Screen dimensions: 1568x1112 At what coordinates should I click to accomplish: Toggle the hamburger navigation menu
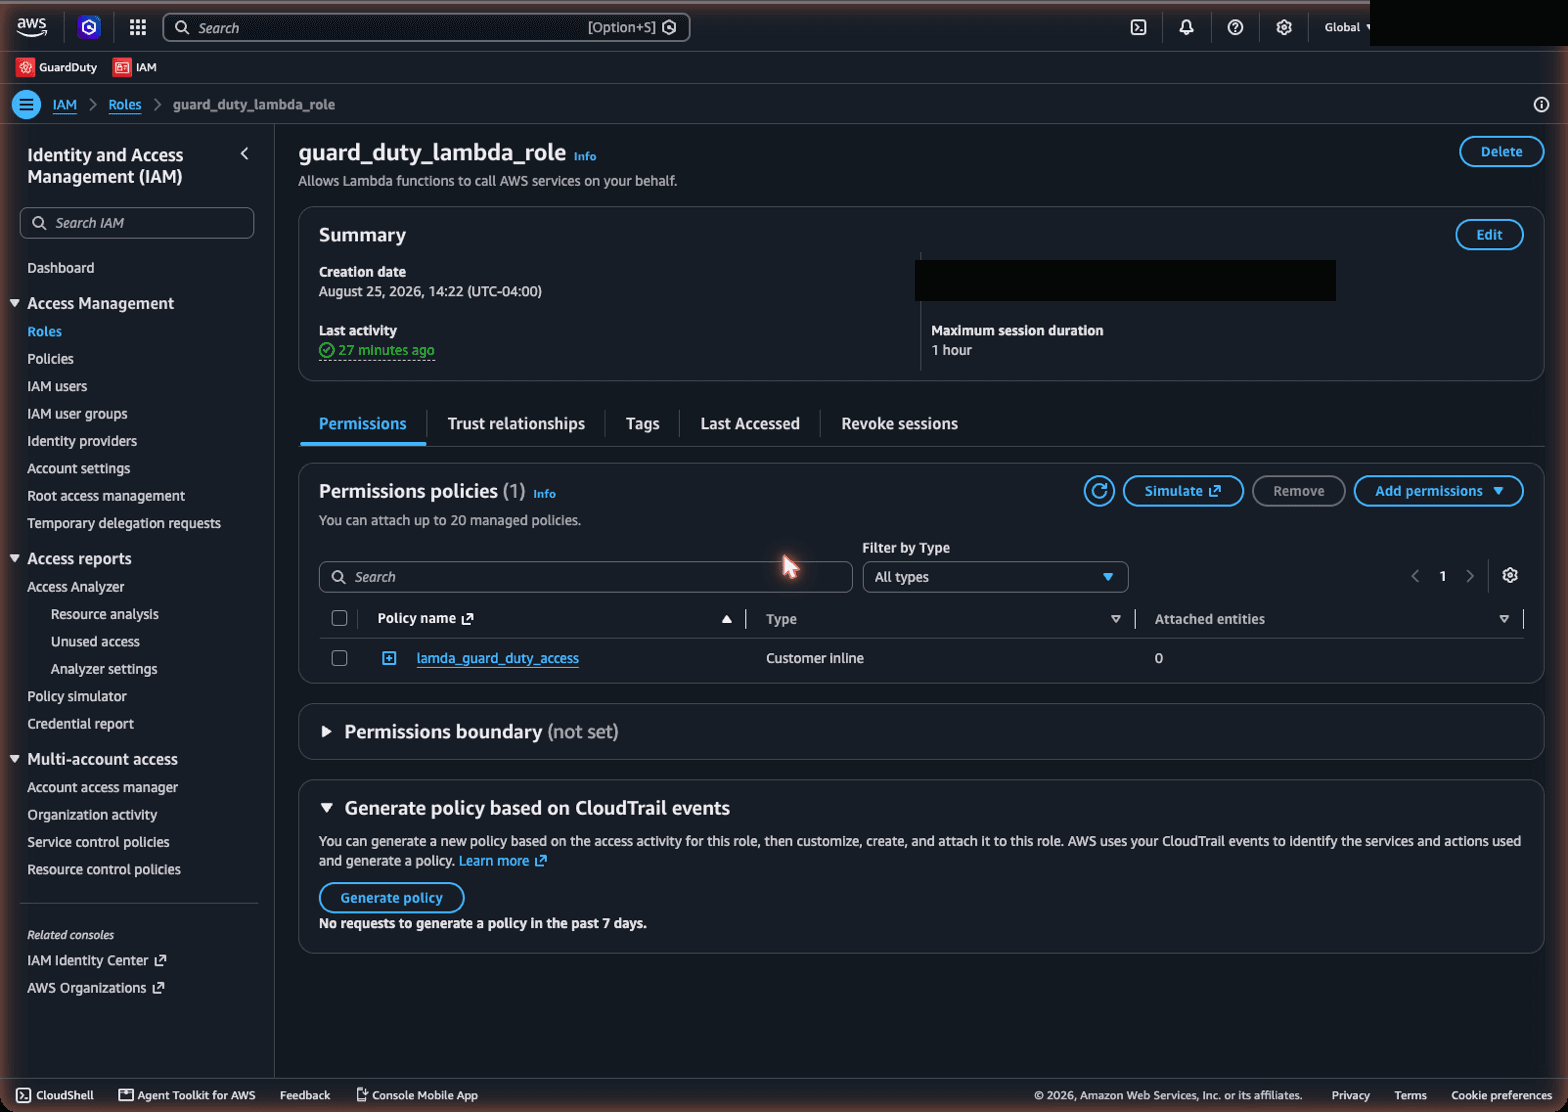coord(26,104)
